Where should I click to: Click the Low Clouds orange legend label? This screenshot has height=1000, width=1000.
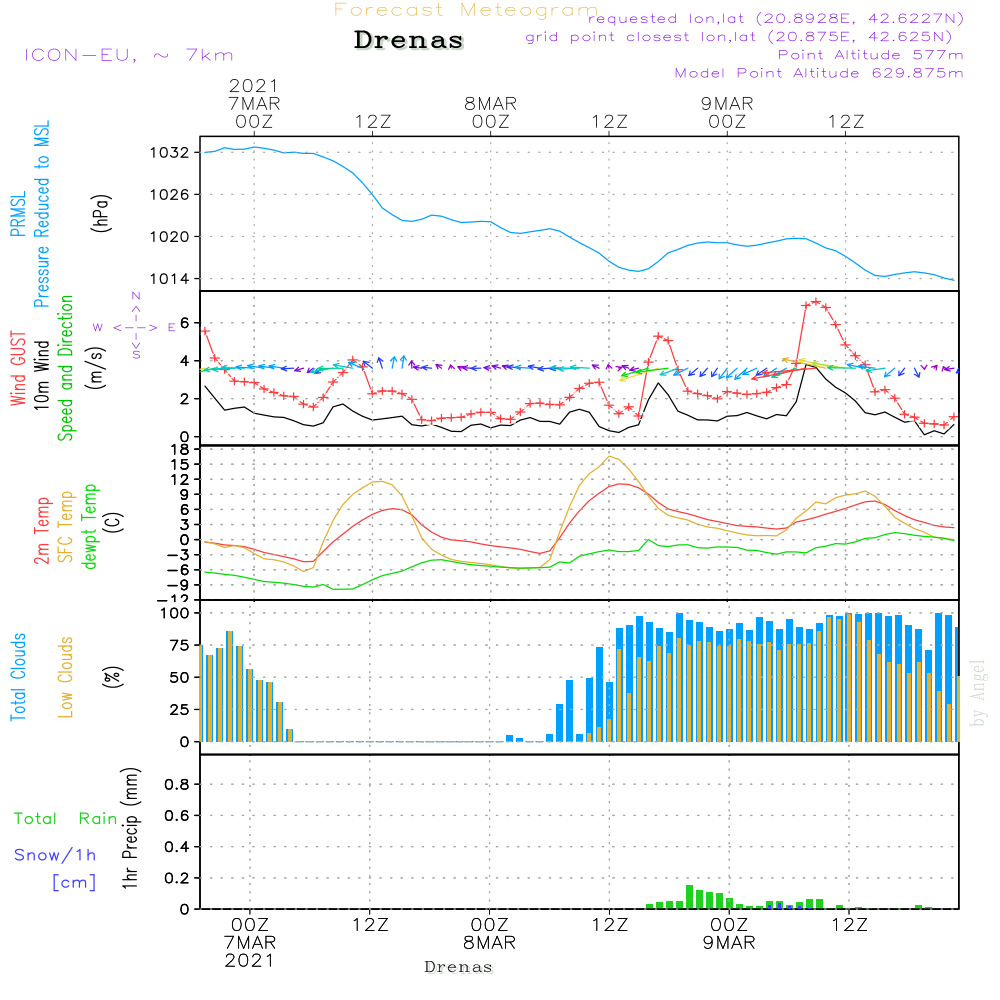(66, 677)
